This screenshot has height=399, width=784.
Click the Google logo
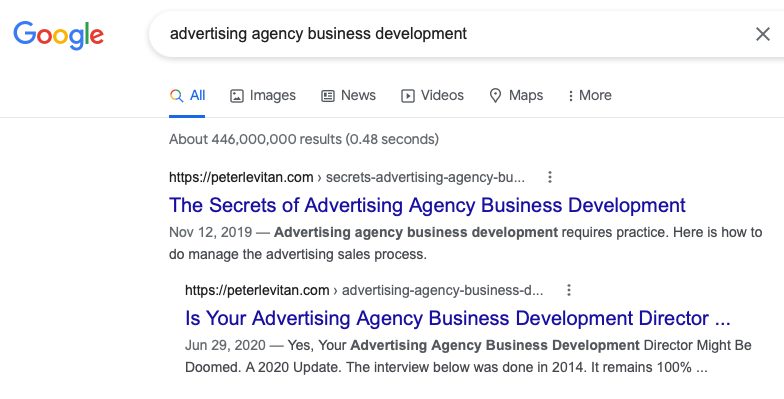tap(58, 35)
